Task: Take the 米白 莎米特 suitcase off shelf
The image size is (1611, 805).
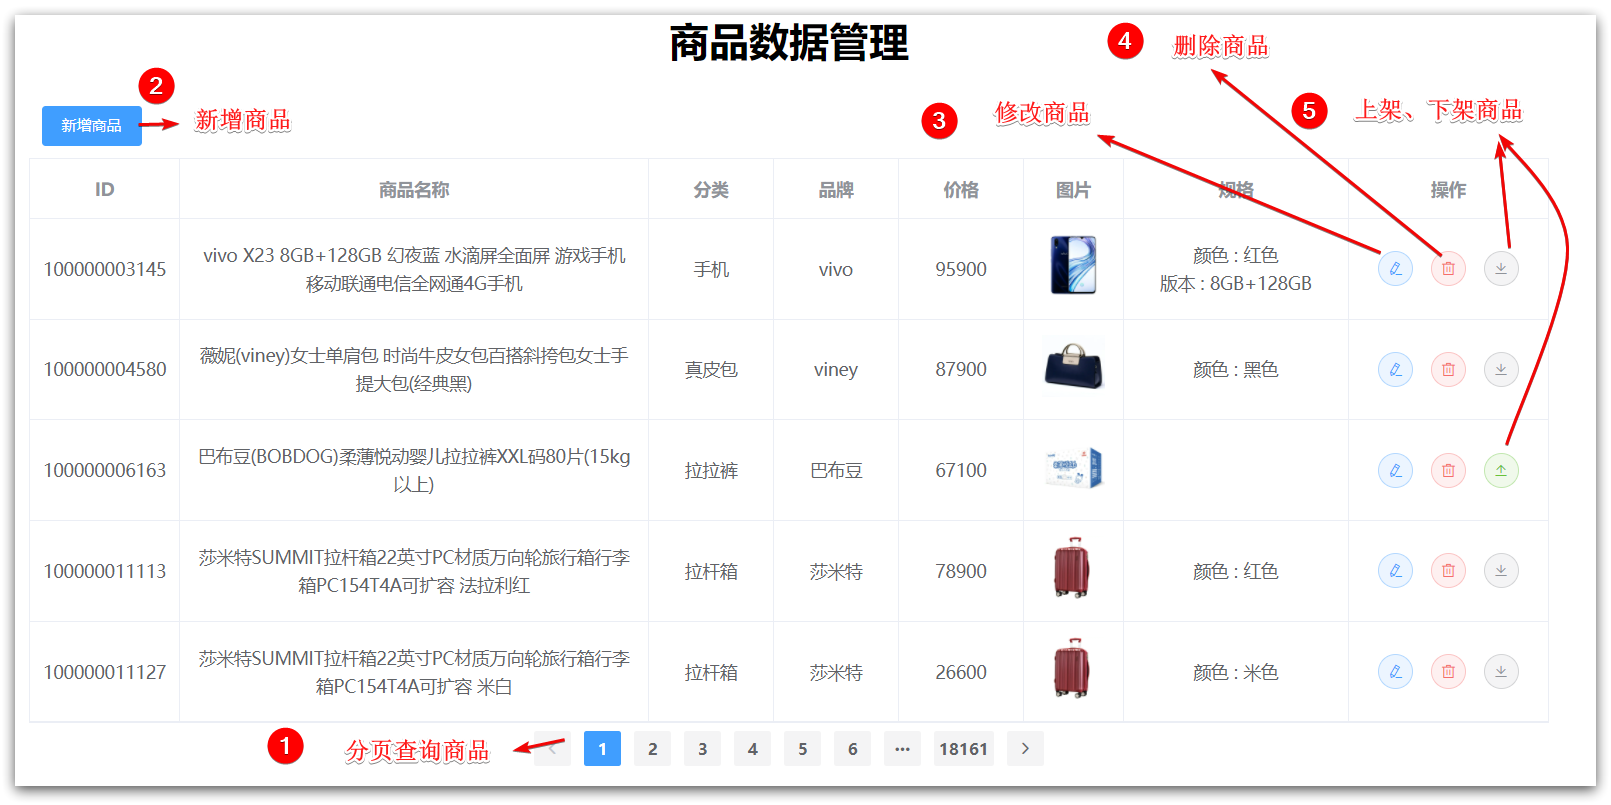Action: coord(1501,671)
